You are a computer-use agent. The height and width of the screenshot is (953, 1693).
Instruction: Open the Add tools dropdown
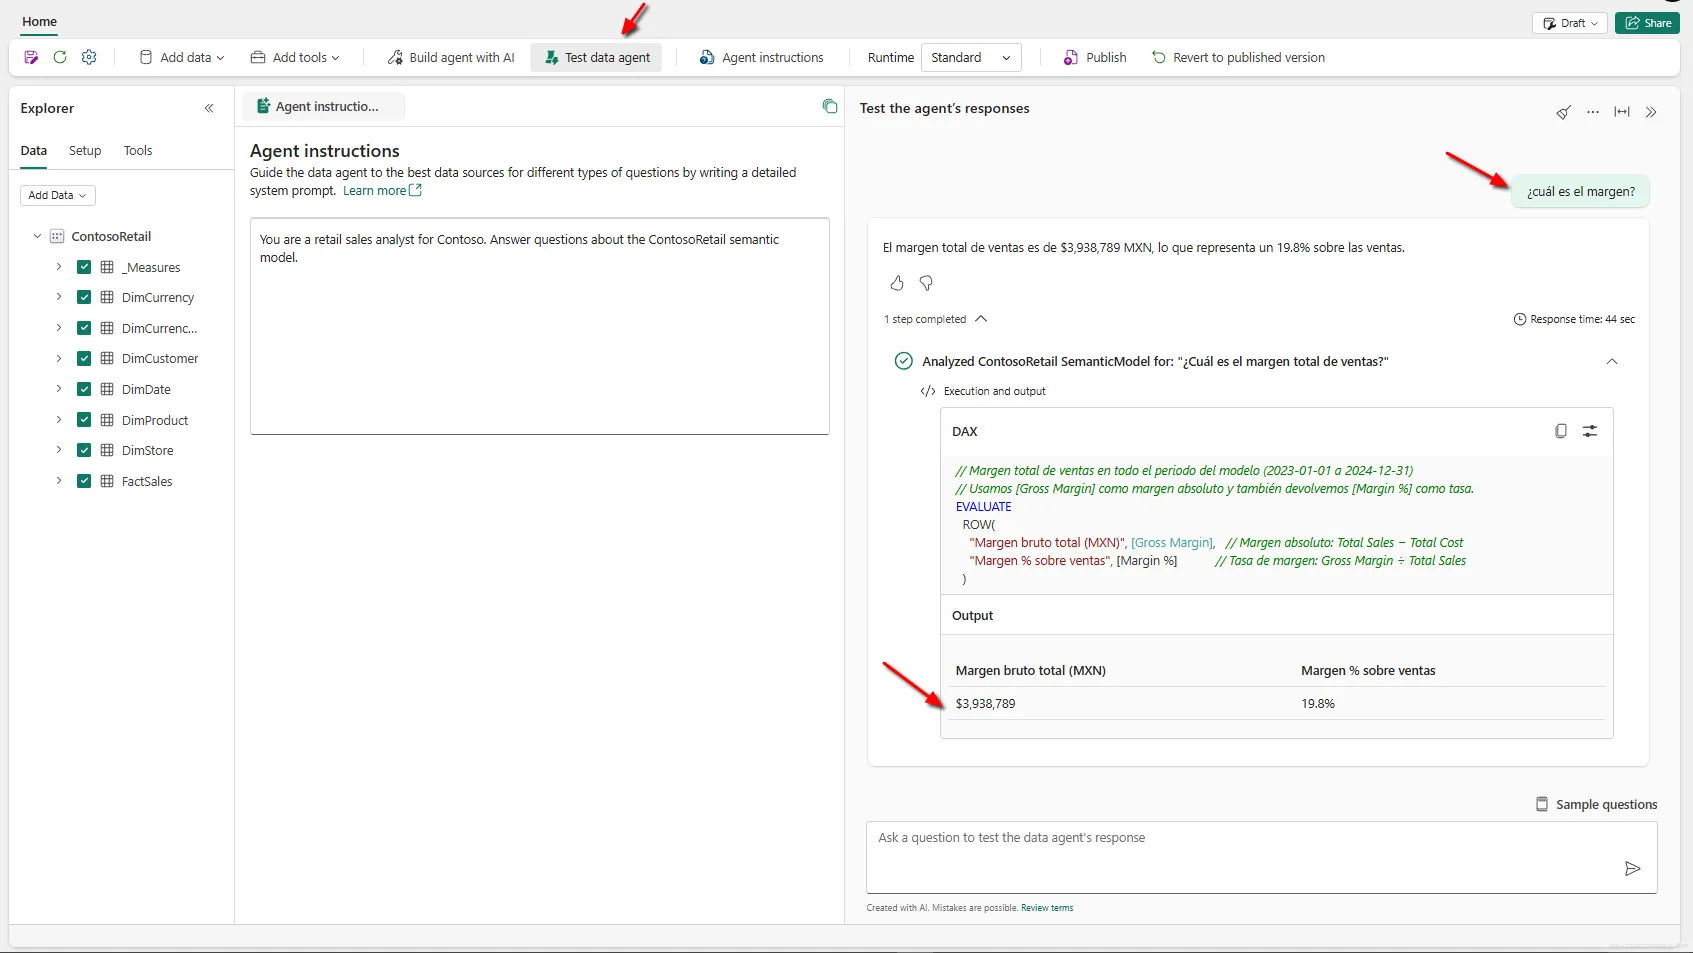(x=295, y=58)
